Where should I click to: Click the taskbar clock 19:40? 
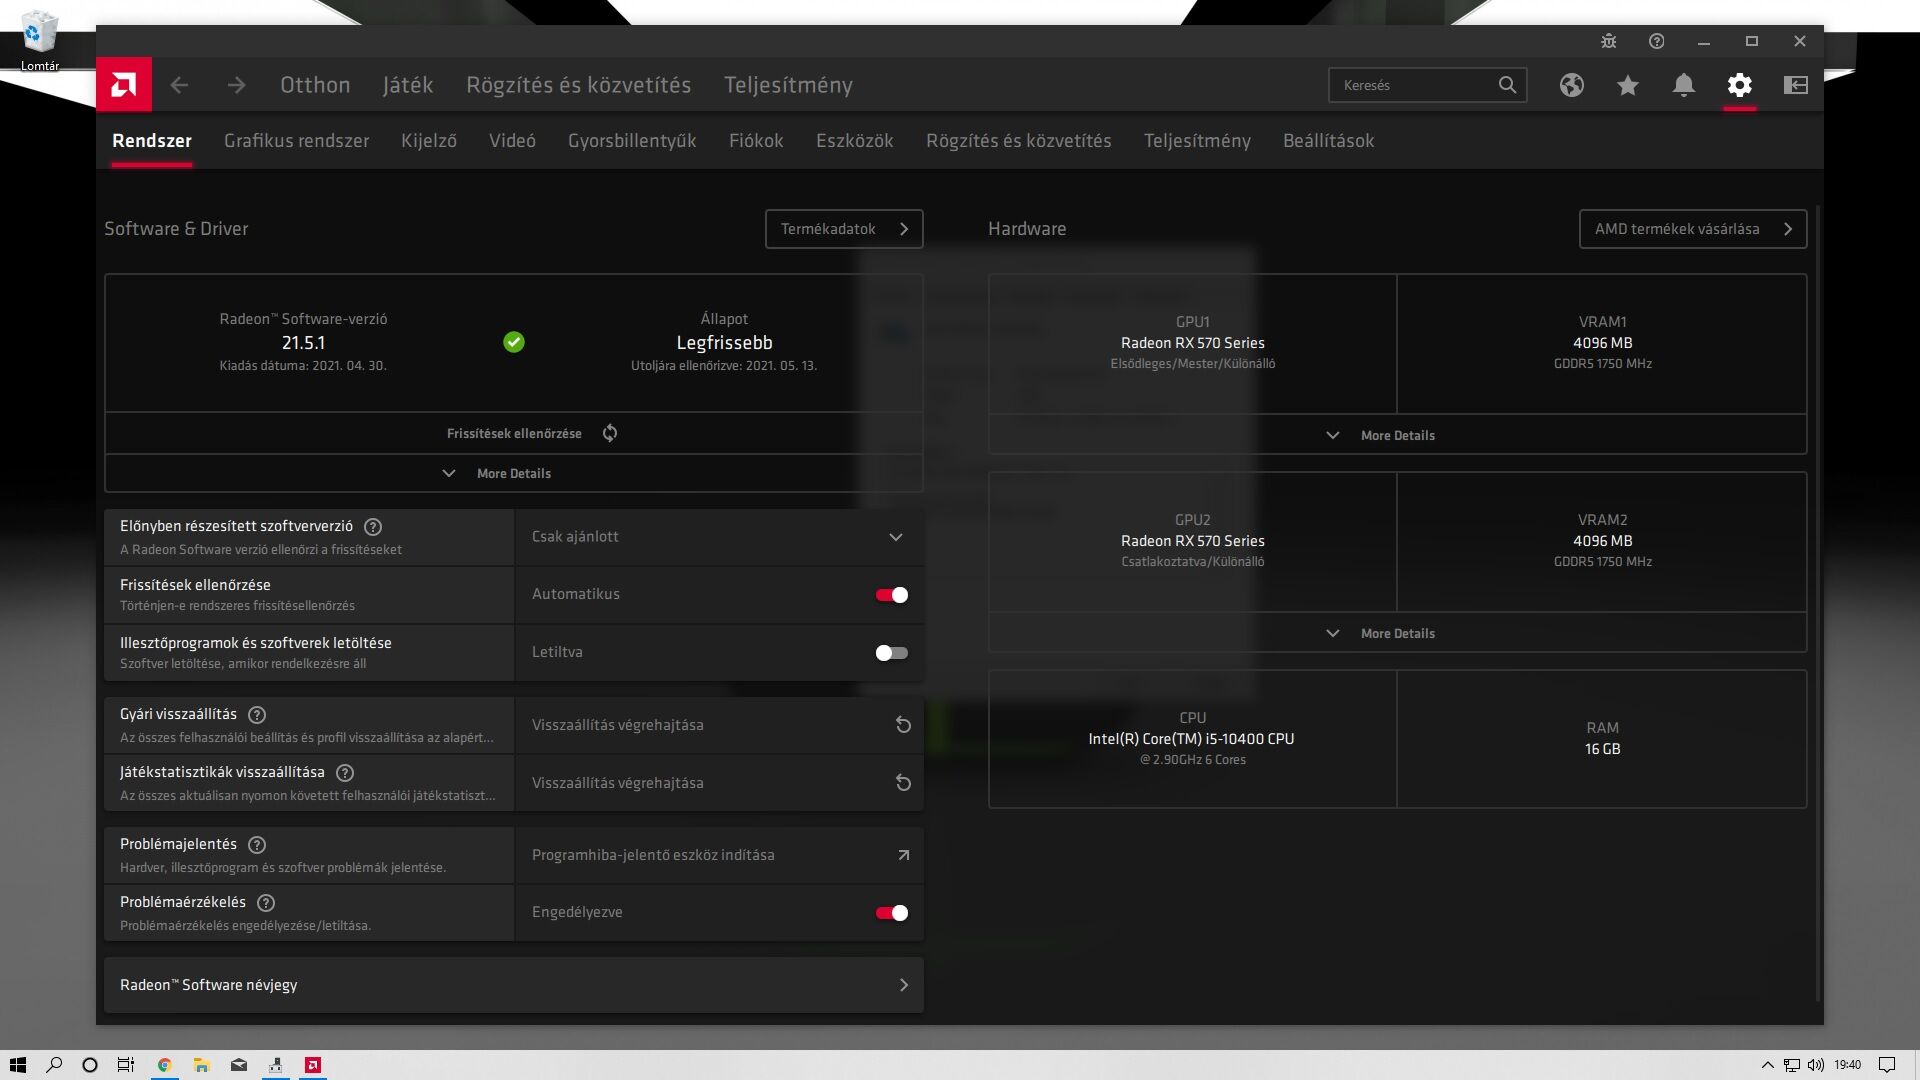click(x=1848, y=1065)
